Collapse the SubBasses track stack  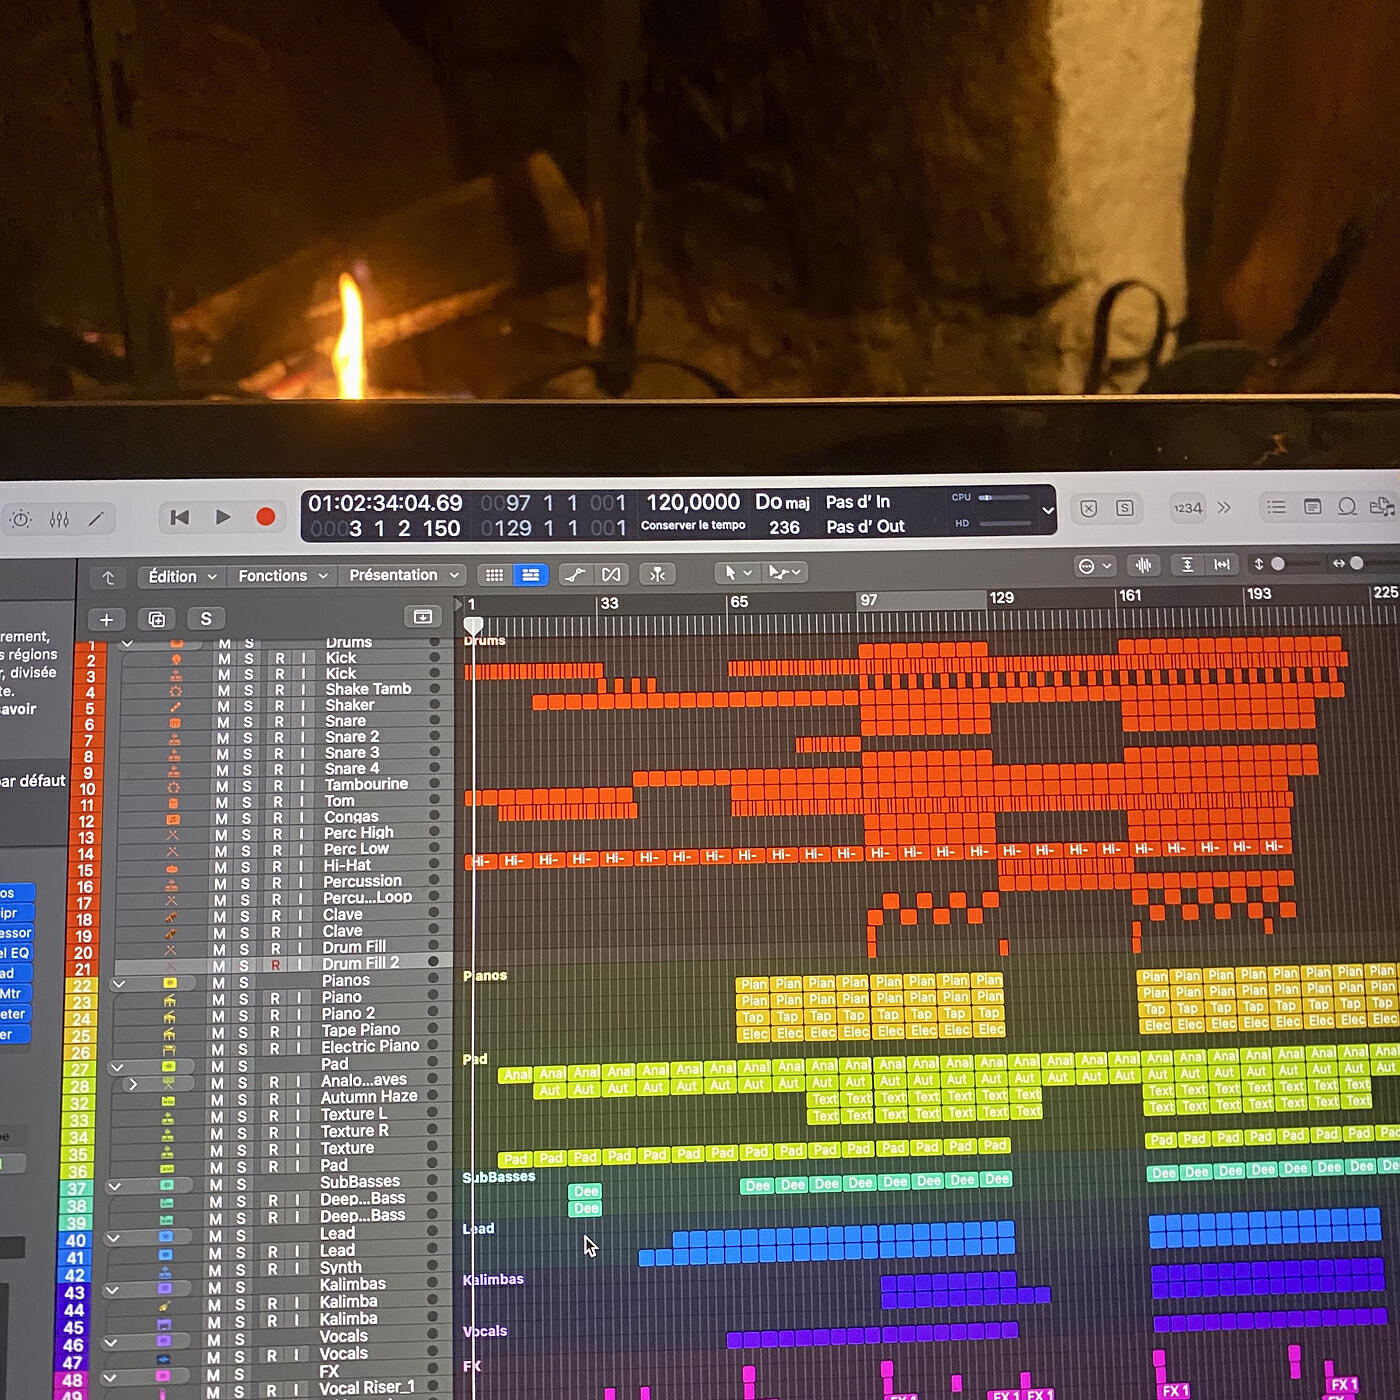coord(115,1186)
